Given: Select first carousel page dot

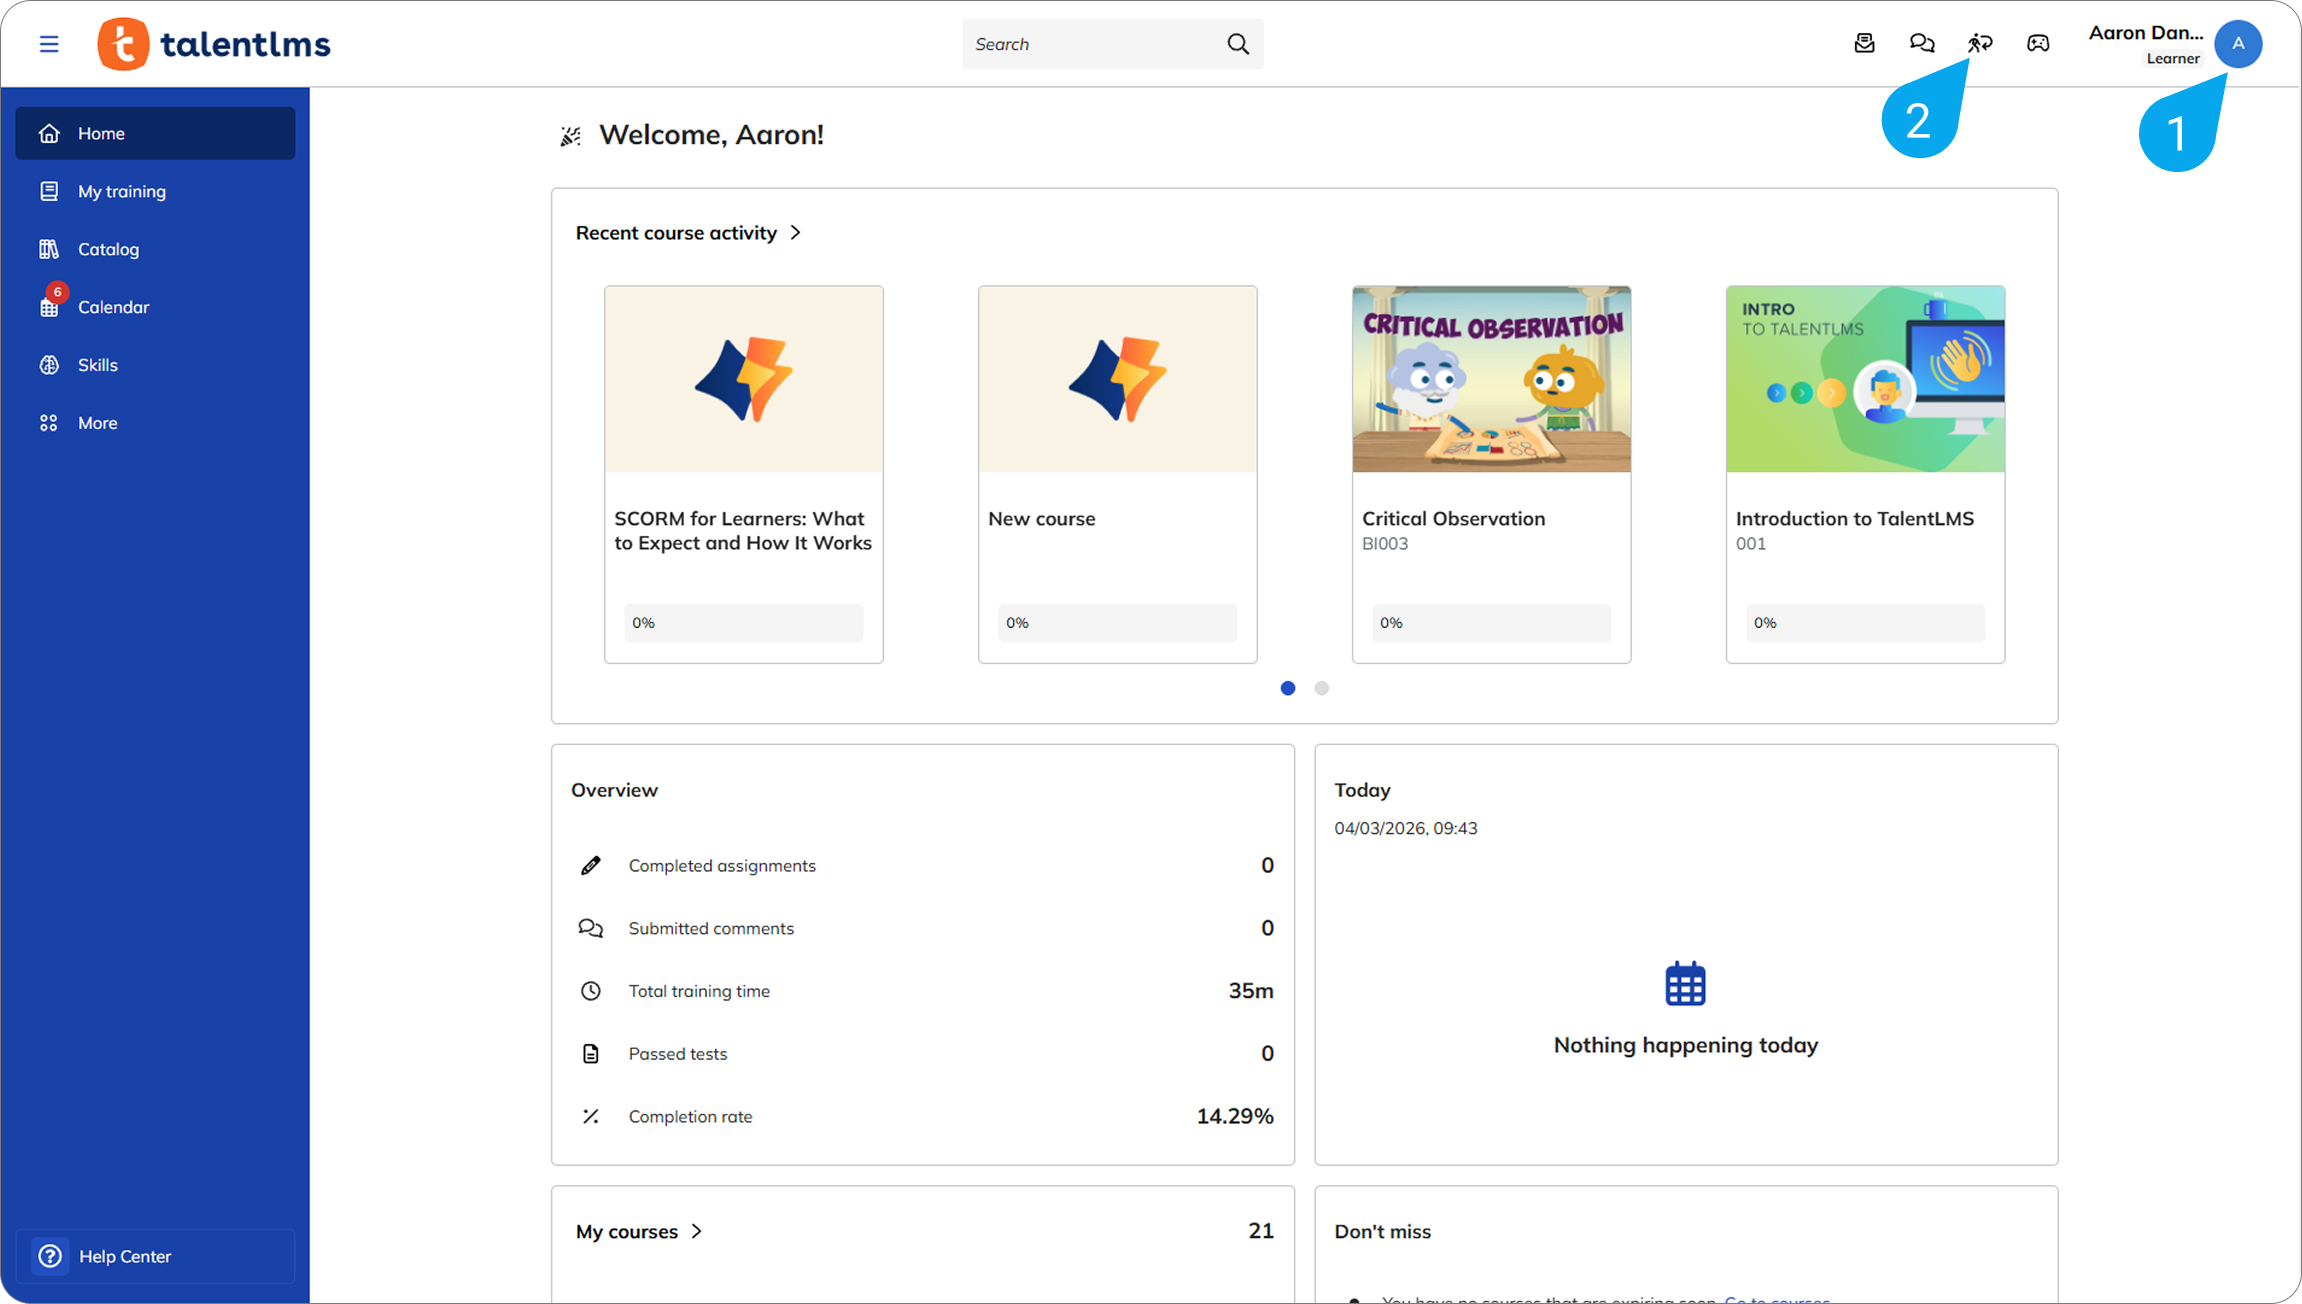Looking at the screenshot, I should point(1288,688).
